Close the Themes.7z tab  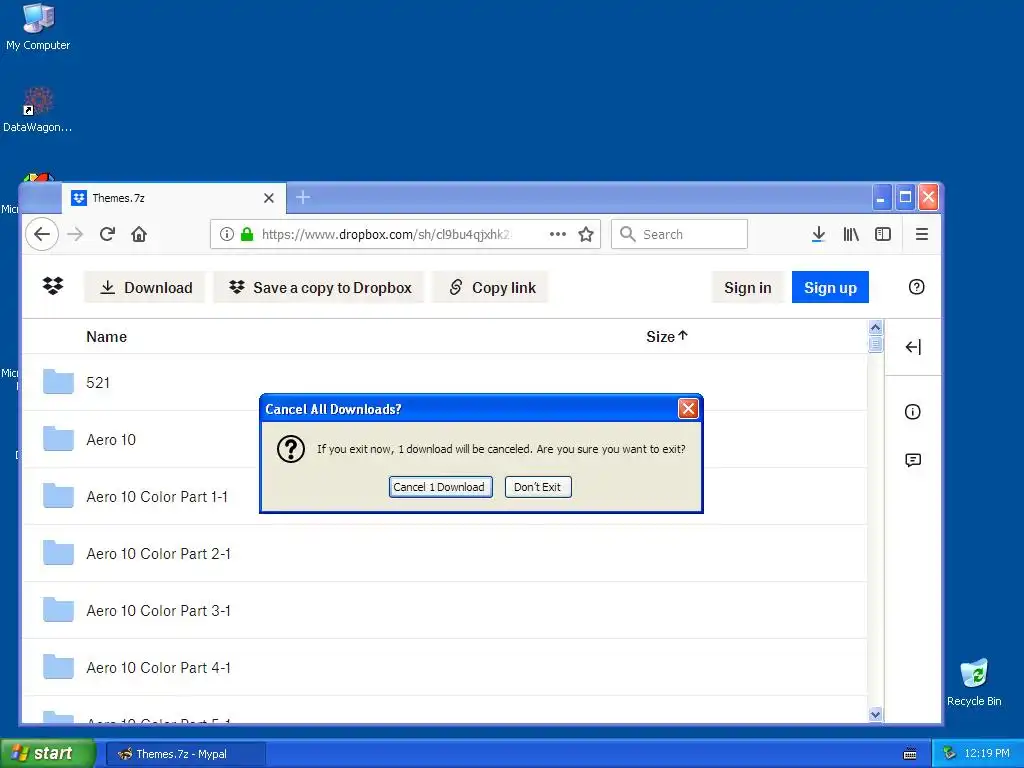(268, 198)
